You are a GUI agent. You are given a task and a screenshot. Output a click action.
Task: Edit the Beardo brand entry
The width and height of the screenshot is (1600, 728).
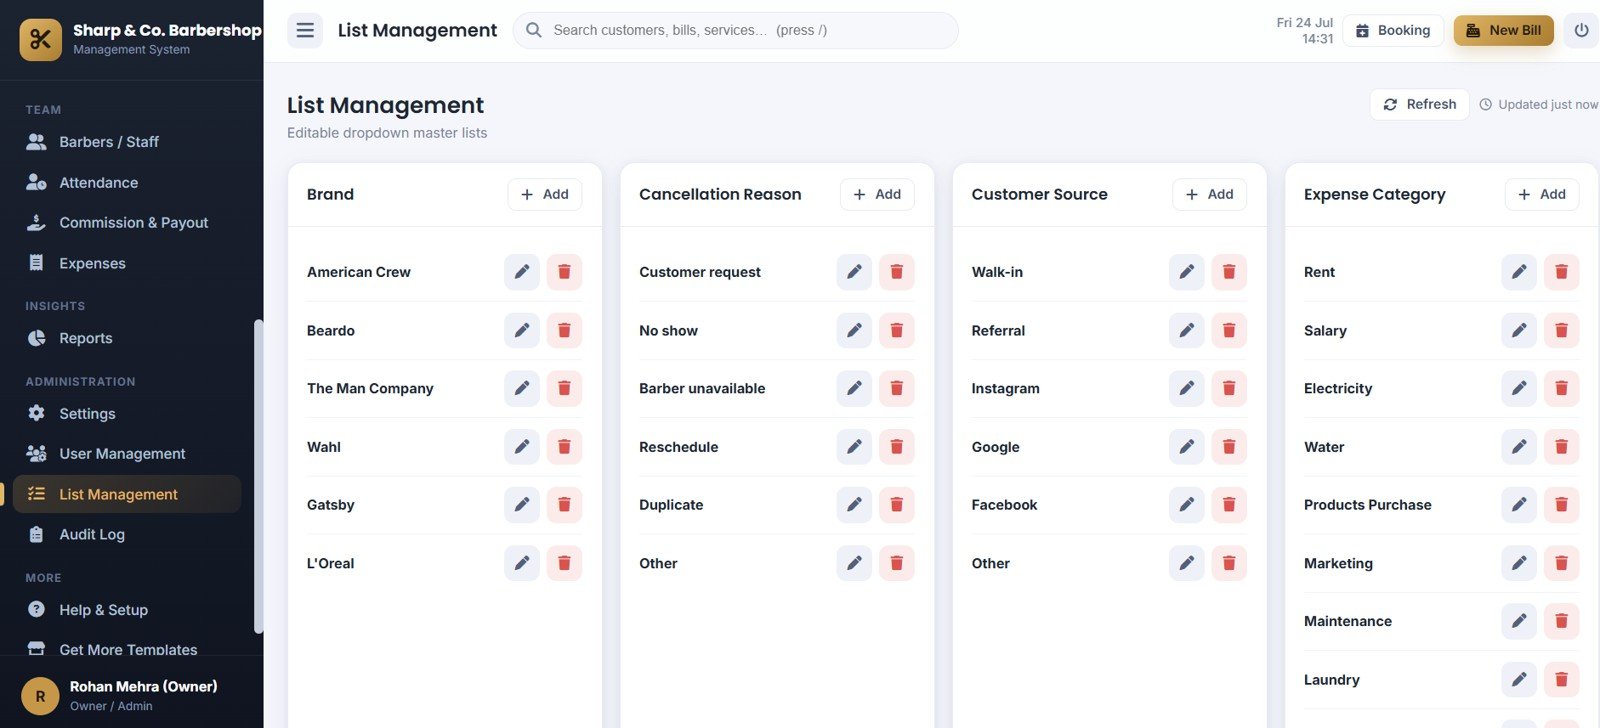point(522,330)
